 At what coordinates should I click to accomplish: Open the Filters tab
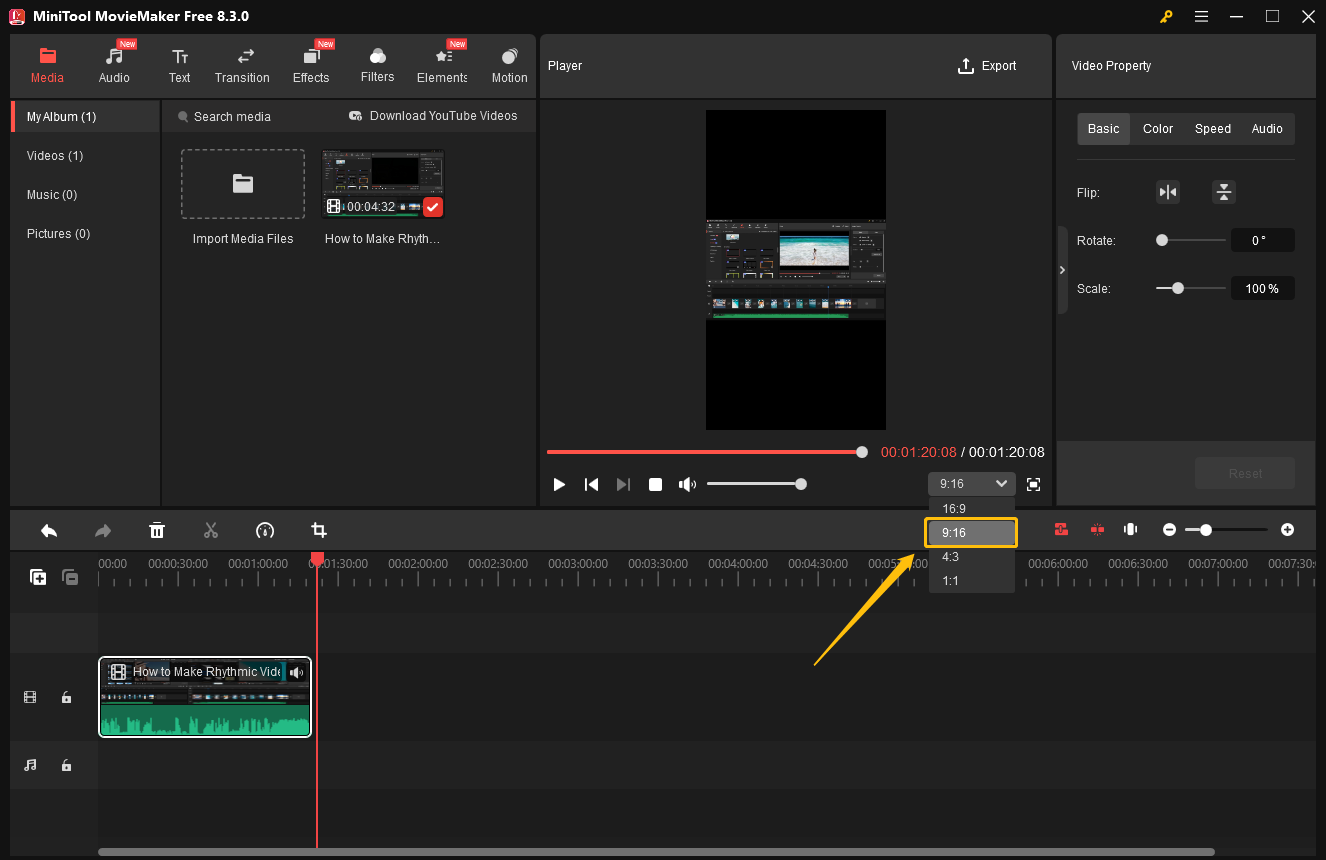[x=377, y=66]
